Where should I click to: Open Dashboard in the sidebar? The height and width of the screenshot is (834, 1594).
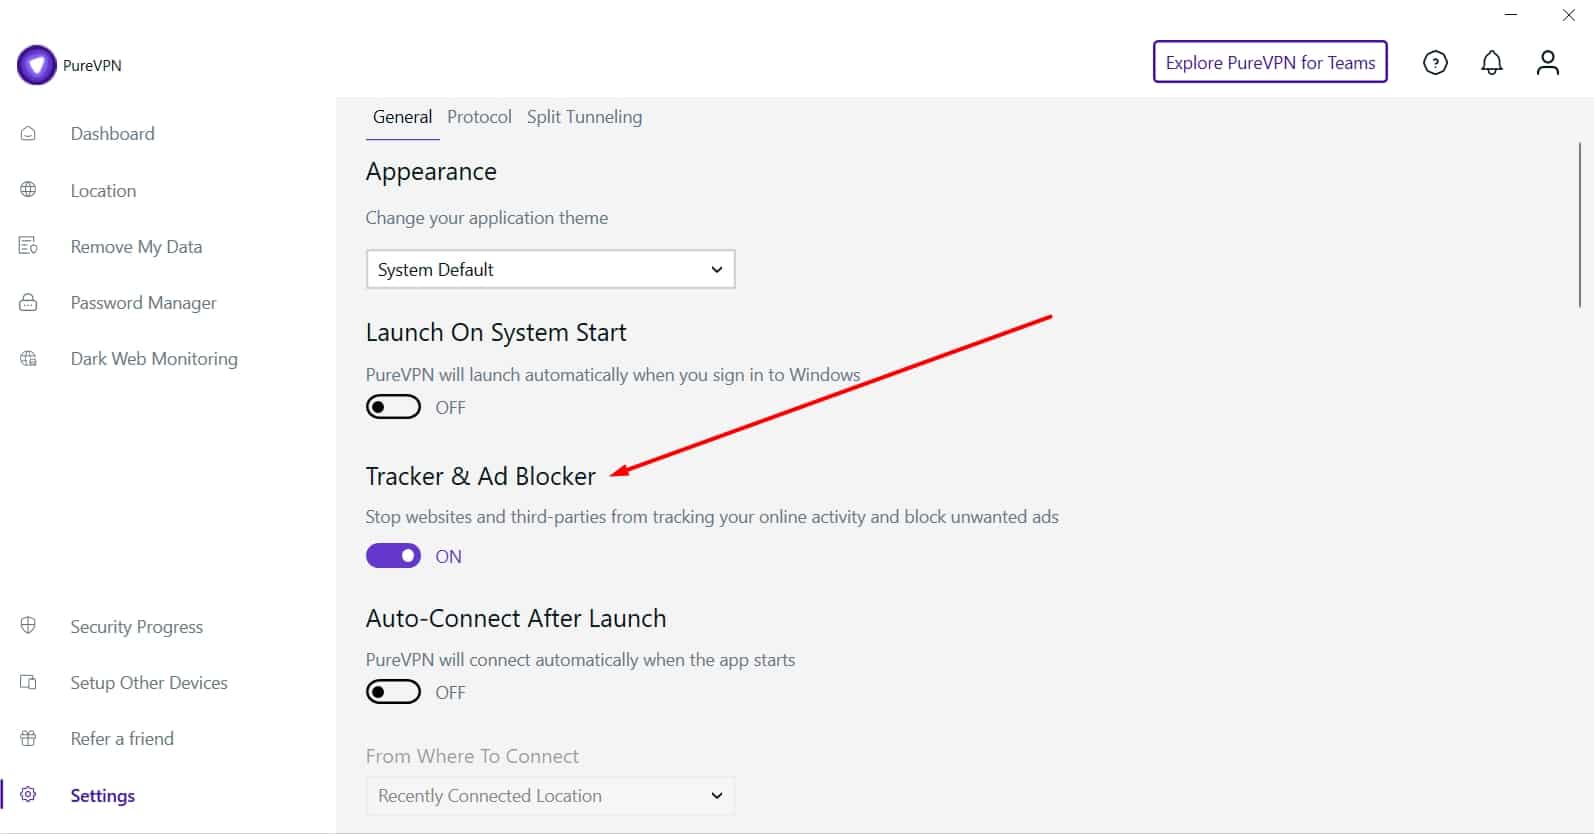(x=112, y=133)
